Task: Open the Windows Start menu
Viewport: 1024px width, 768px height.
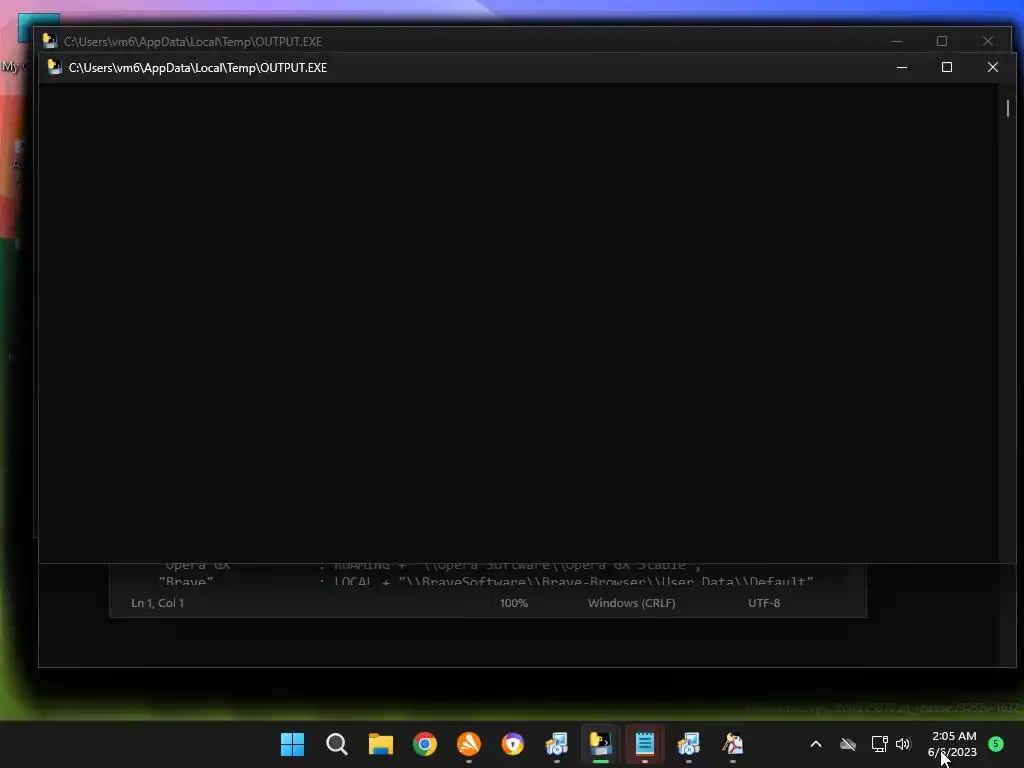Action: point(292,744)
